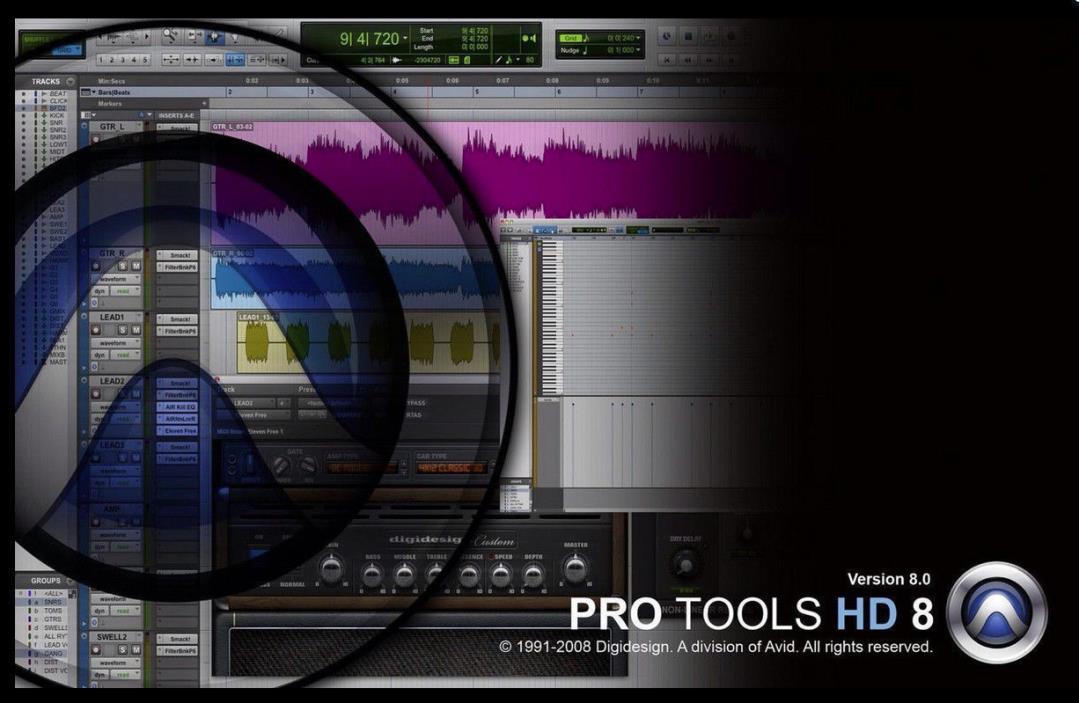Screen dimensions: 1079x703
Task: Click the transport Rewind button
Action: pos(687,60)
